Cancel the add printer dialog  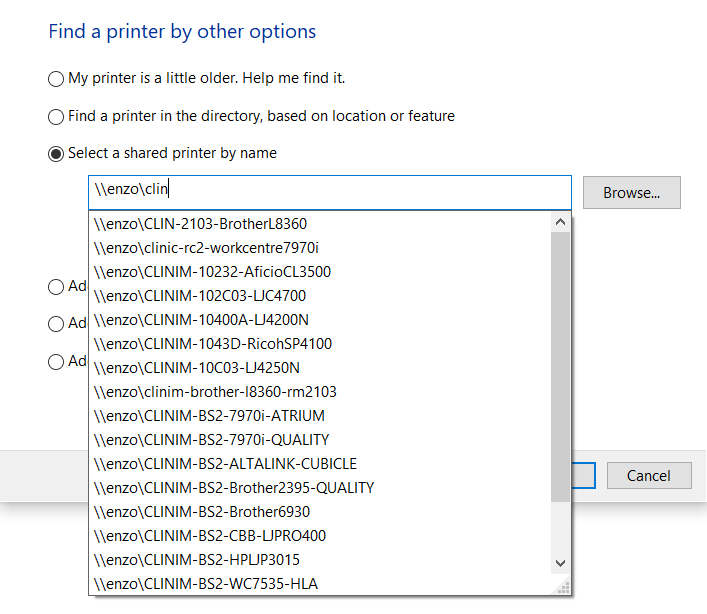point(649,476)
